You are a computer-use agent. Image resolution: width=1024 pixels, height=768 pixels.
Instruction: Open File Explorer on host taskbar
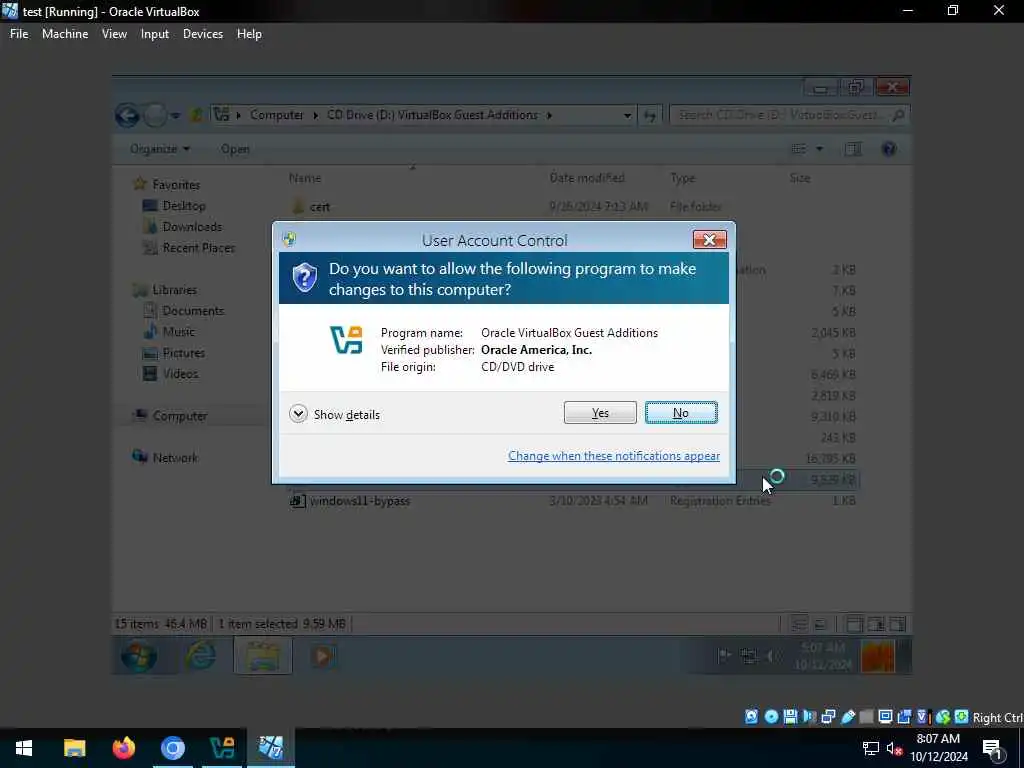pos(74,748)
